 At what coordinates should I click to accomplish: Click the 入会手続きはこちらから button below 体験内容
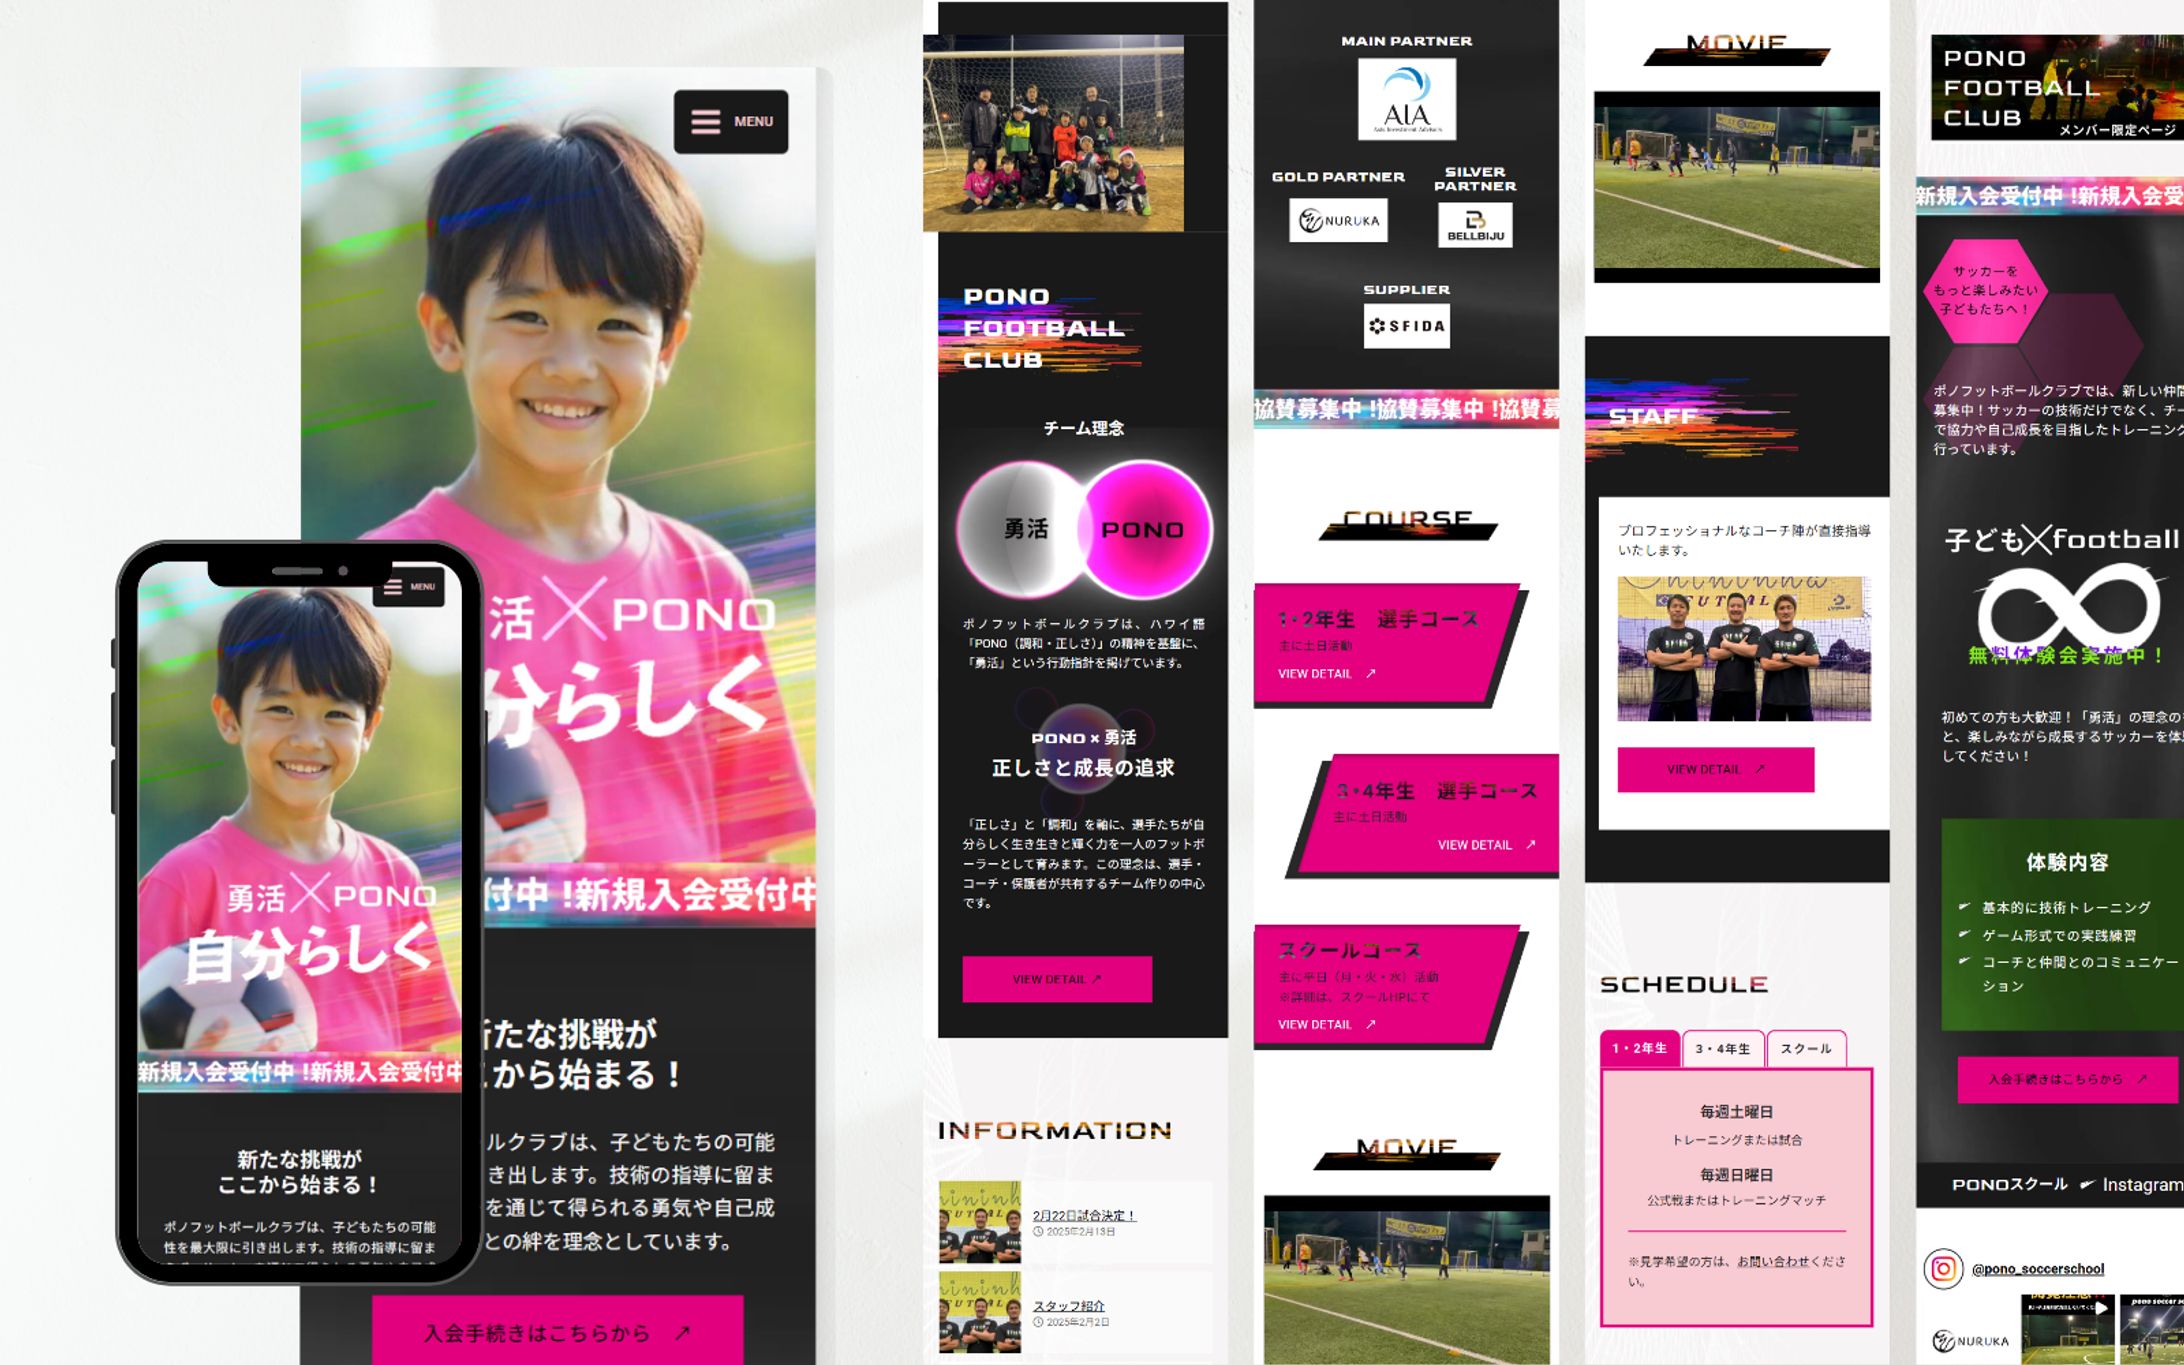(2066, 1079)
